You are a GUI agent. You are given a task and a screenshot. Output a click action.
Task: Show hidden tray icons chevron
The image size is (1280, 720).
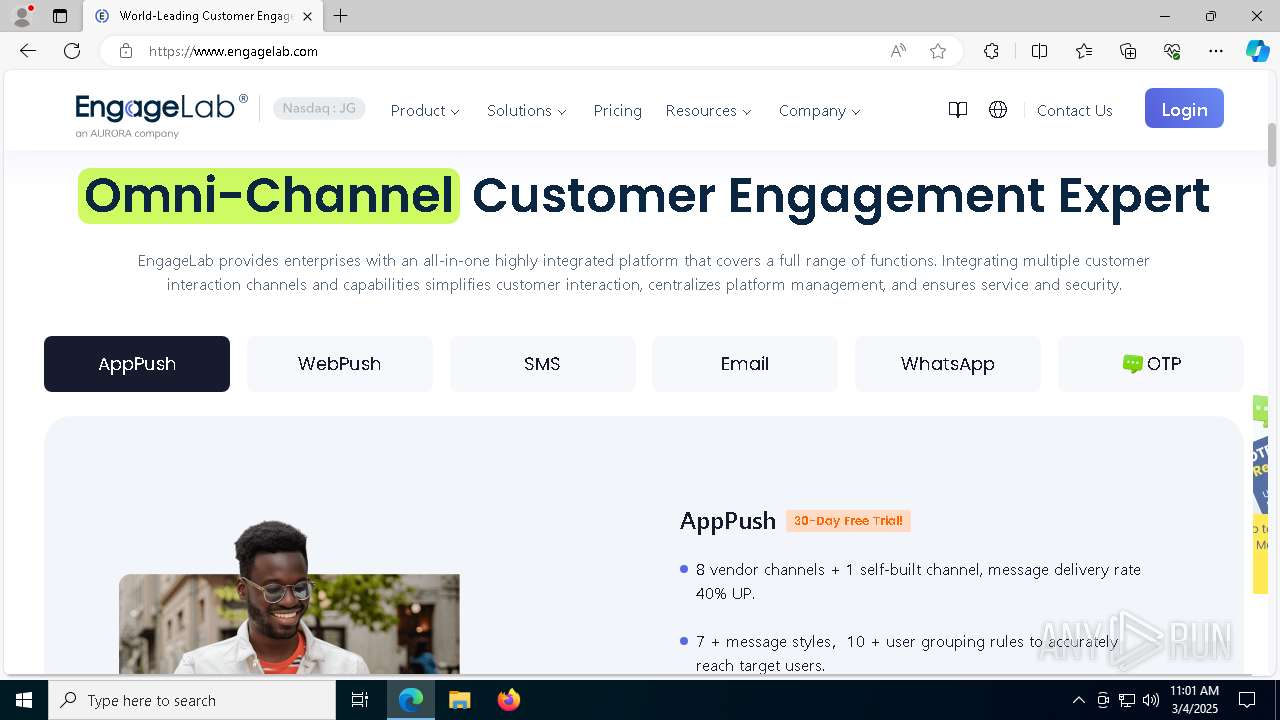click(1078, 700)
